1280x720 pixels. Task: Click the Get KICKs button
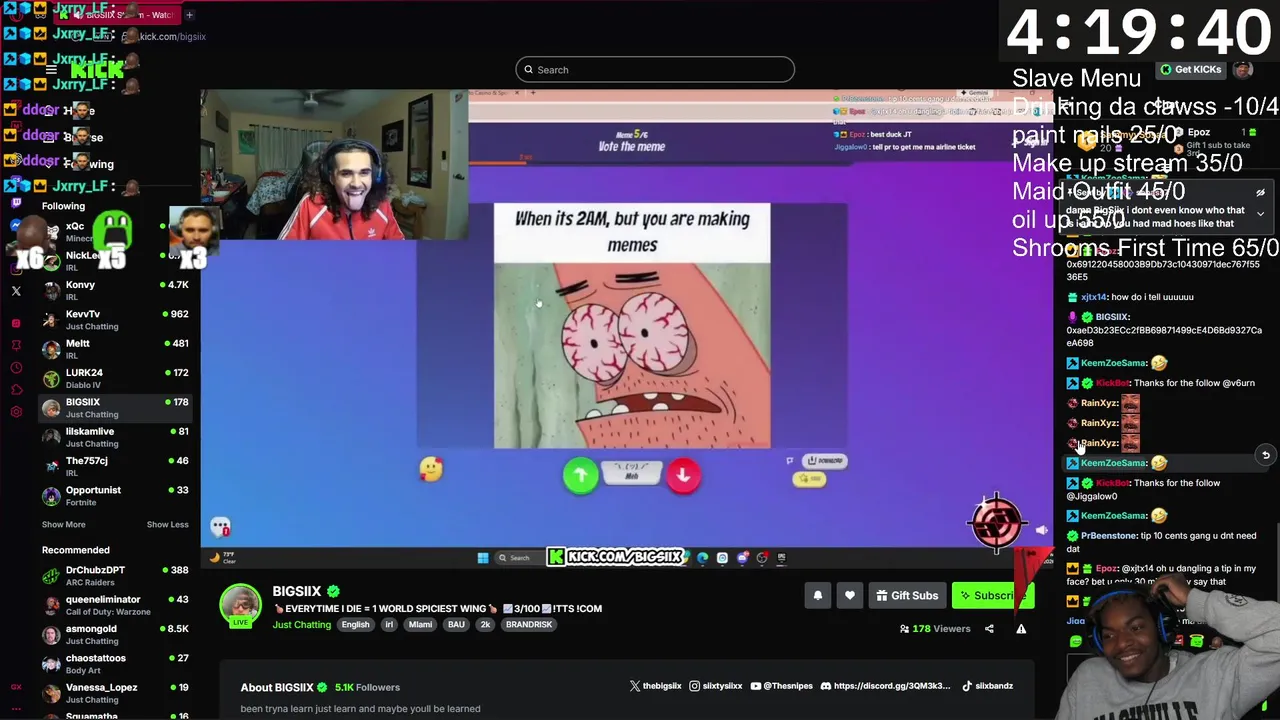pyautogui.click(x=1190, y=70)
